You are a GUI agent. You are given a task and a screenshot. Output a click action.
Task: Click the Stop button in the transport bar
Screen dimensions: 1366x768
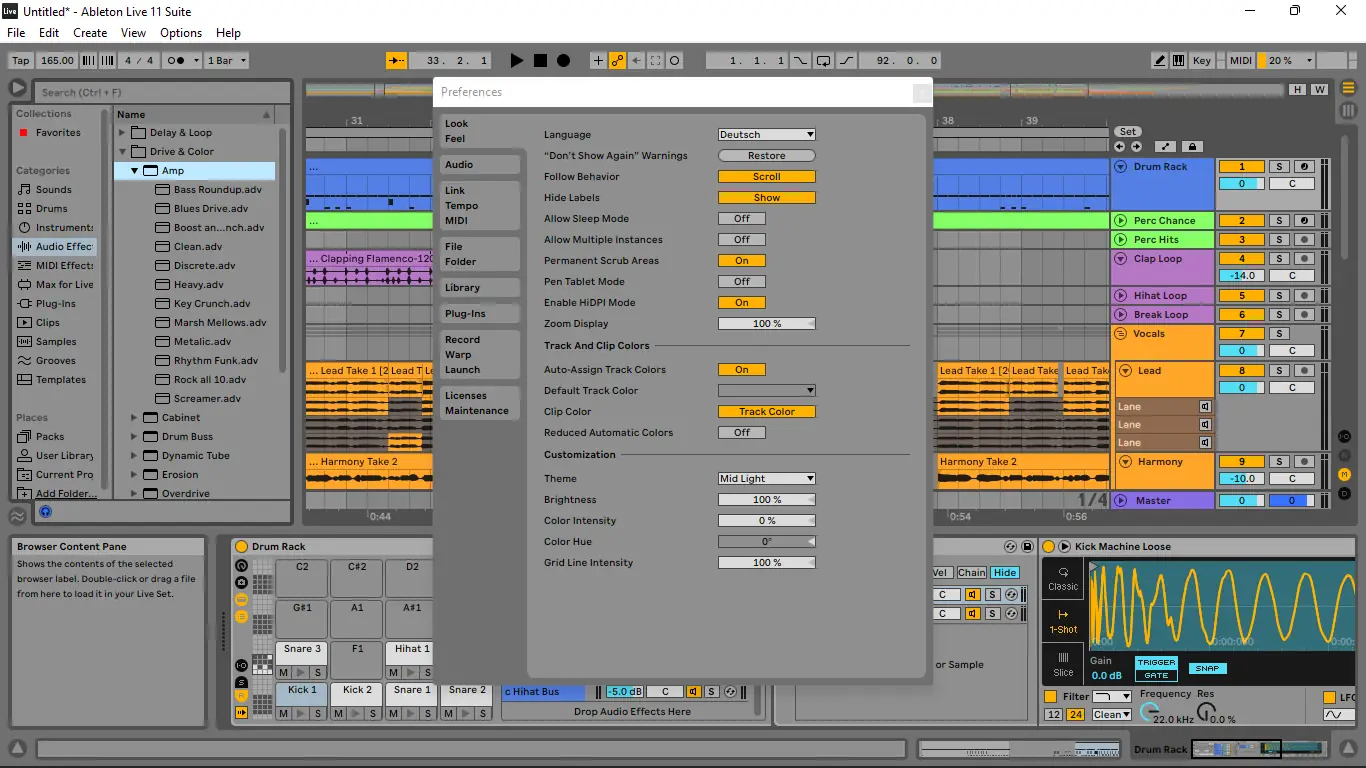[540, 61]
